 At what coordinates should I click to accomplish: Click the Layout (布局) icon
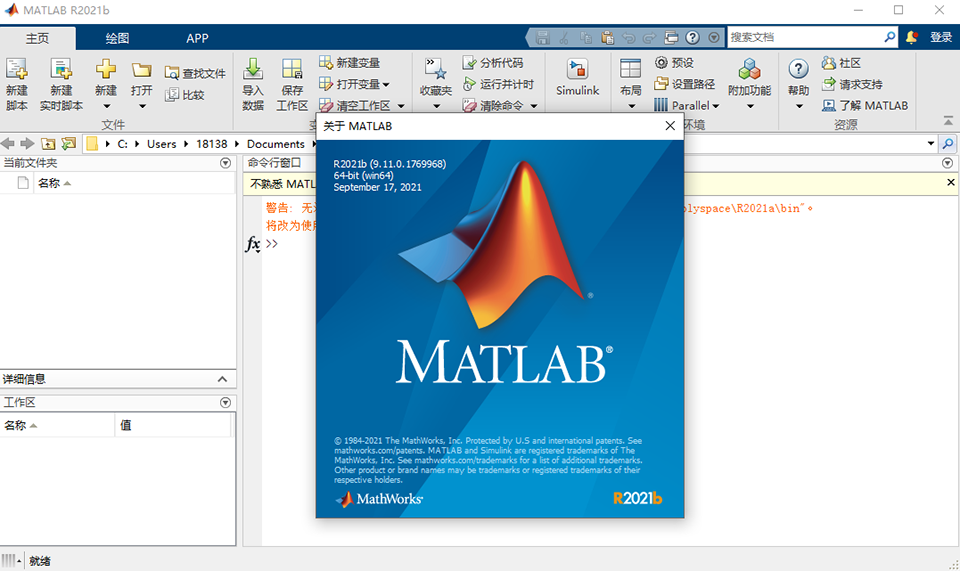pos(630,69)
